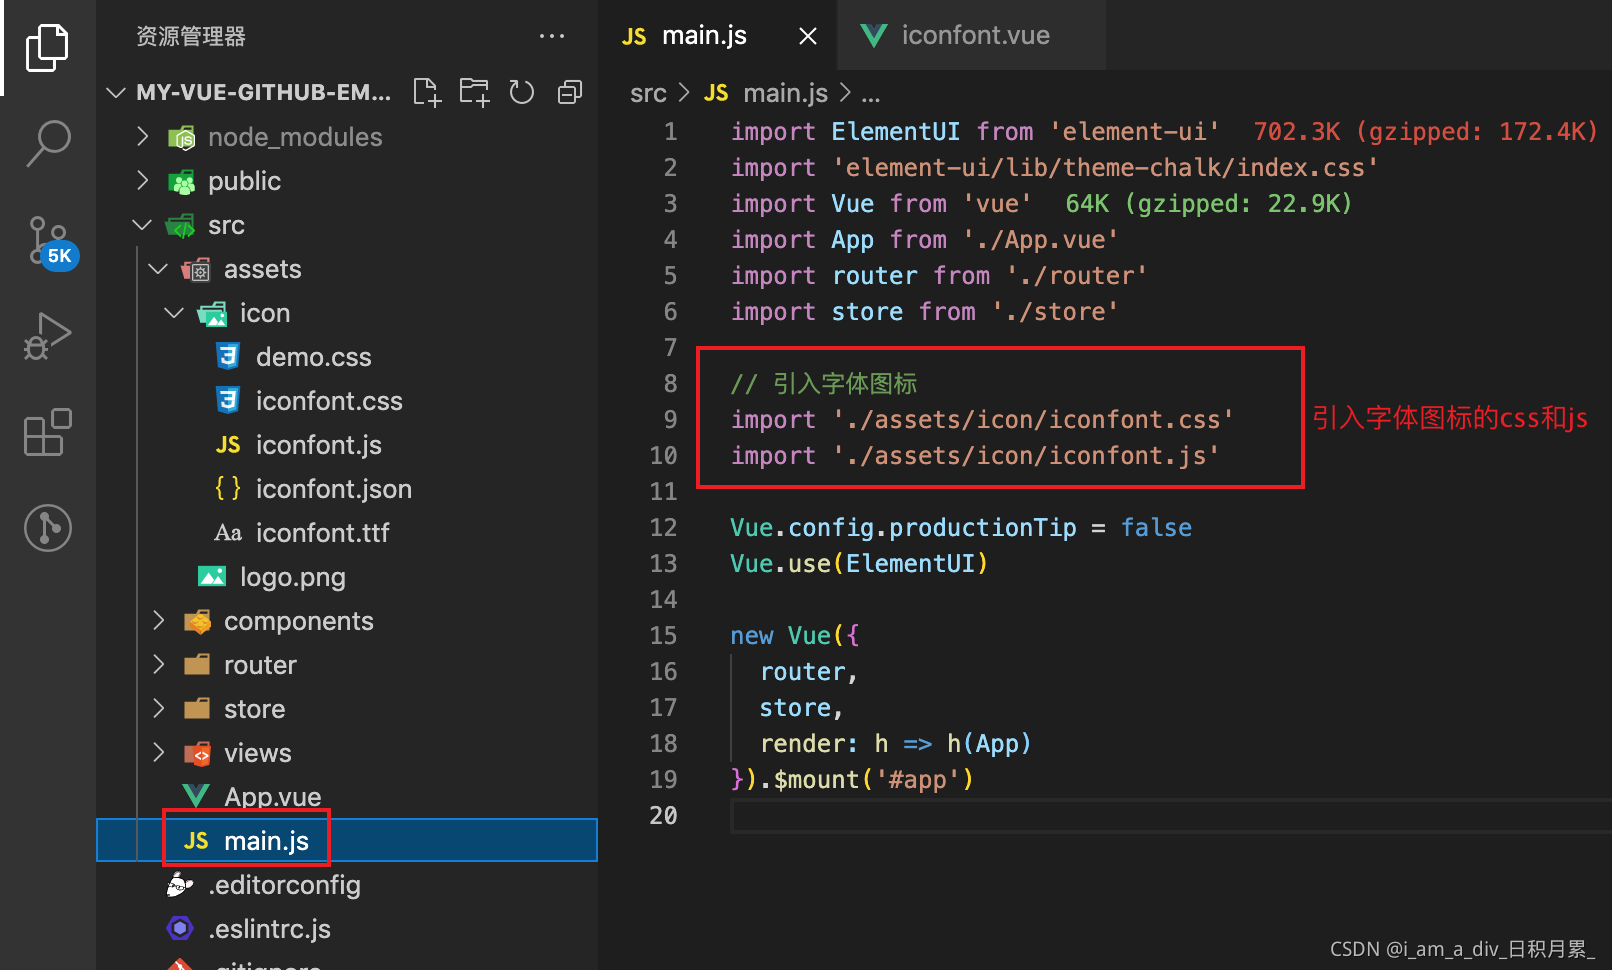Collapse all folders in explorer

570,92
